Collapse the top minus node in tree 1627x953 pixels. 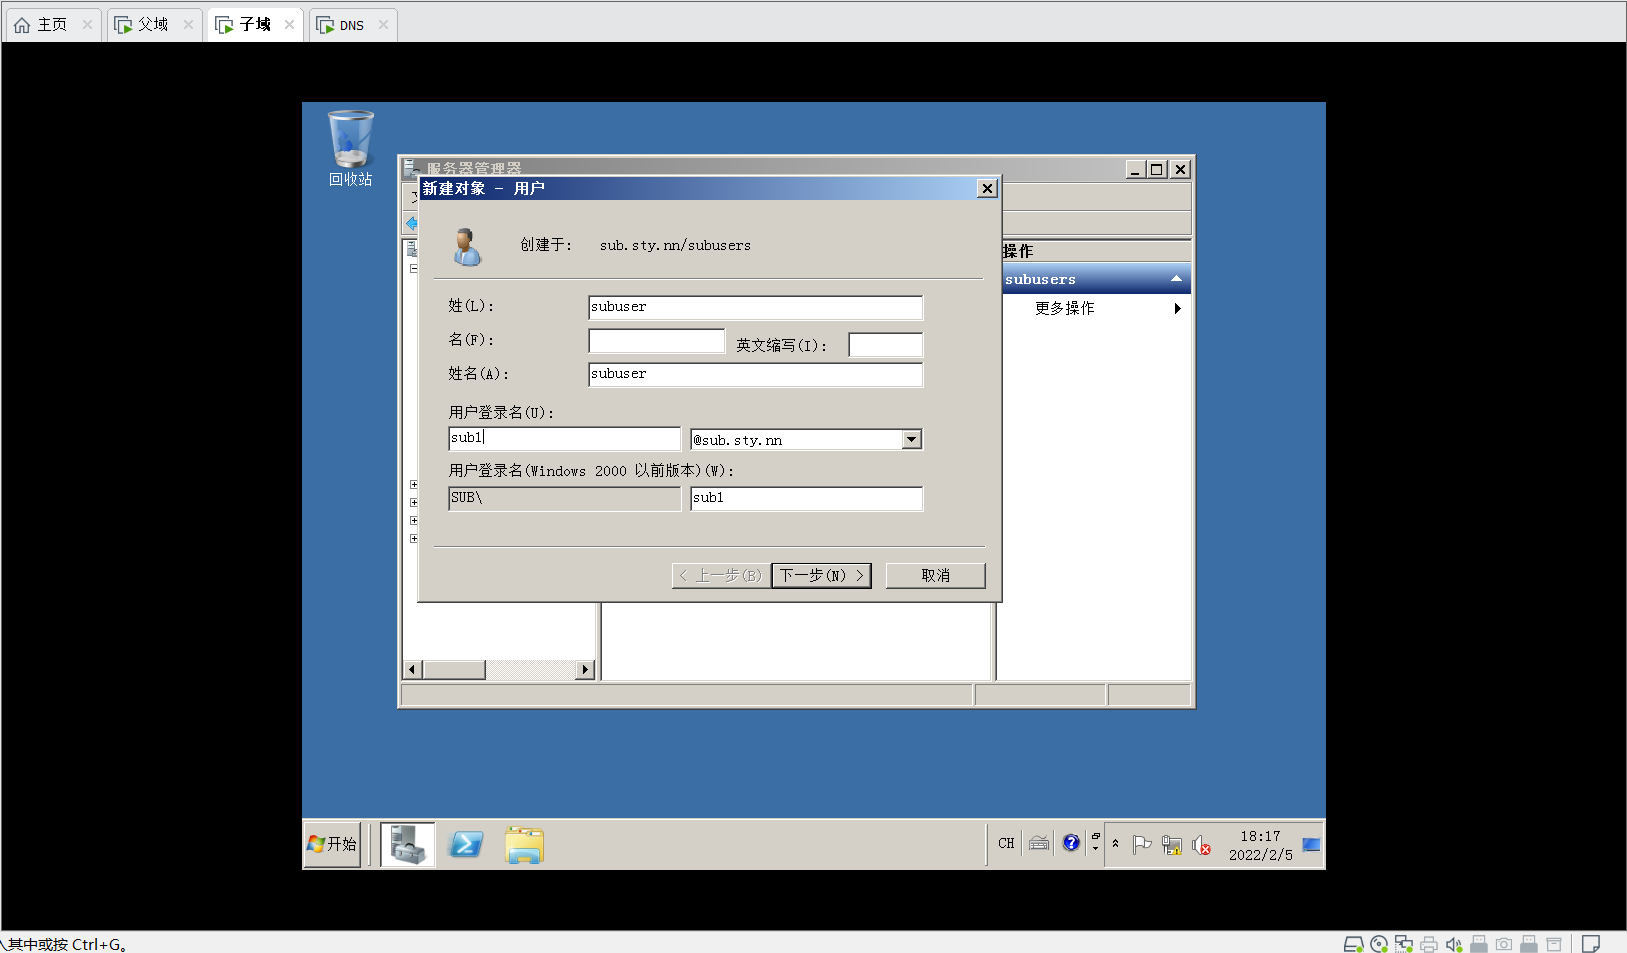413,268
